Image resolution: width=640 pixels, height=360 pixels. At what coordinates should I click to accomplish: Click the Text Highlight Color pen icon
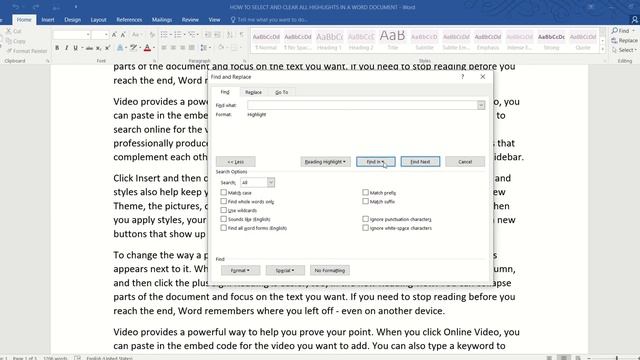click(133, 48)
